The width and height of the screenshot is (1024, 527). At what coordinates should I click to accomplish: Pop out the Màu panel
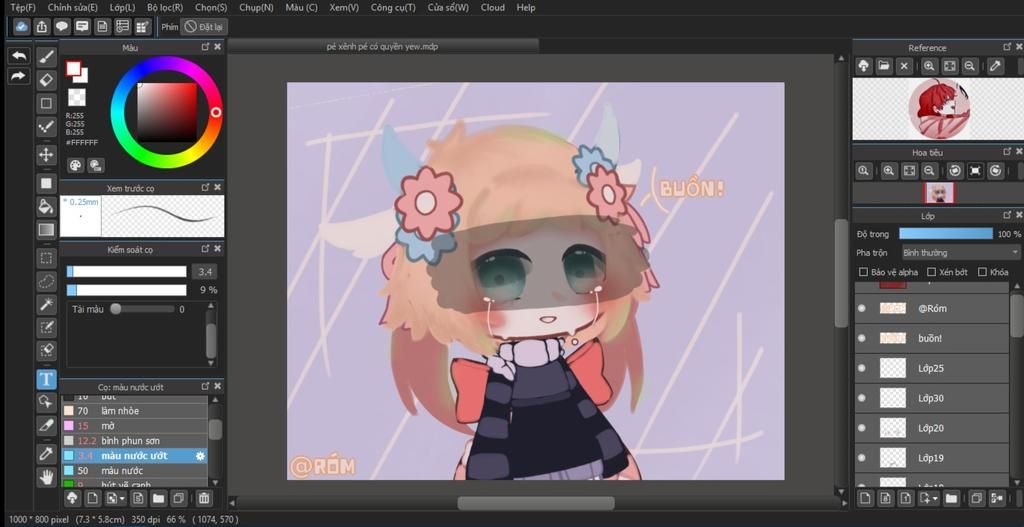coord(205,47)
